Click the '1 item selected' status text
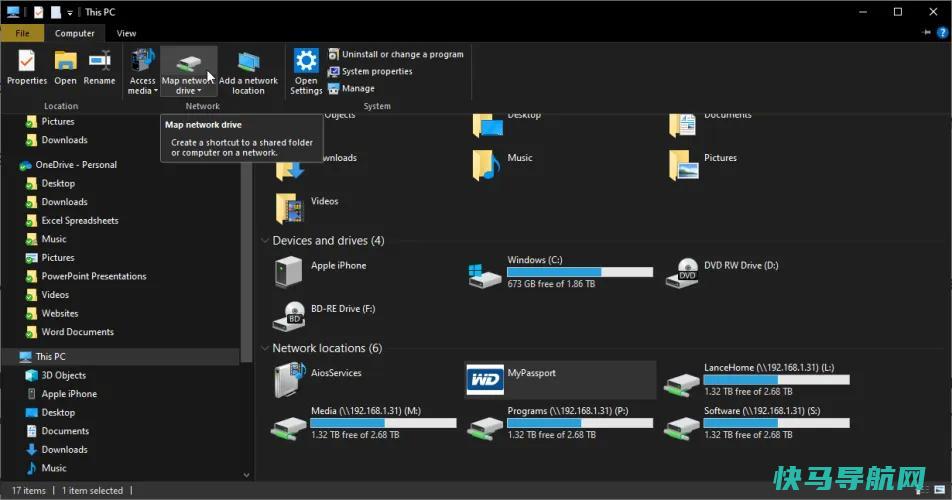This screenshot has width=952, height=500. (92, 490)
